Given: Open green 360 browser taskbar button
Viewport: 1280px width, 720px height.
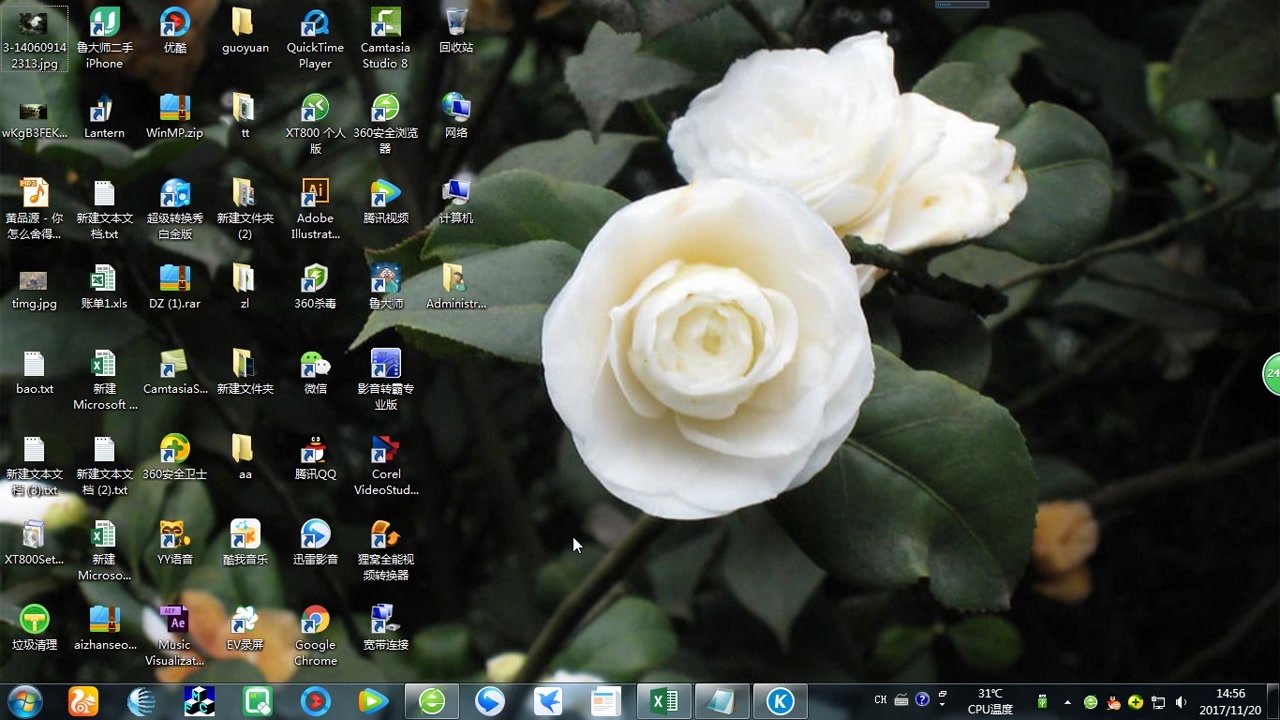Looking at the screenshot, I should click(x=431, y=701).
